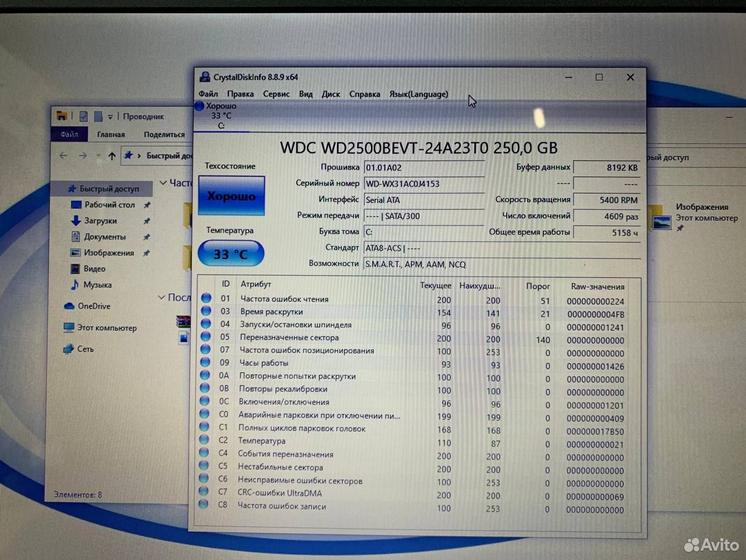Image resolution: width=746 pixels, height=560 pixels.
Task: Click the Буфер данных value 8192 KB
Action: point(607,167)
